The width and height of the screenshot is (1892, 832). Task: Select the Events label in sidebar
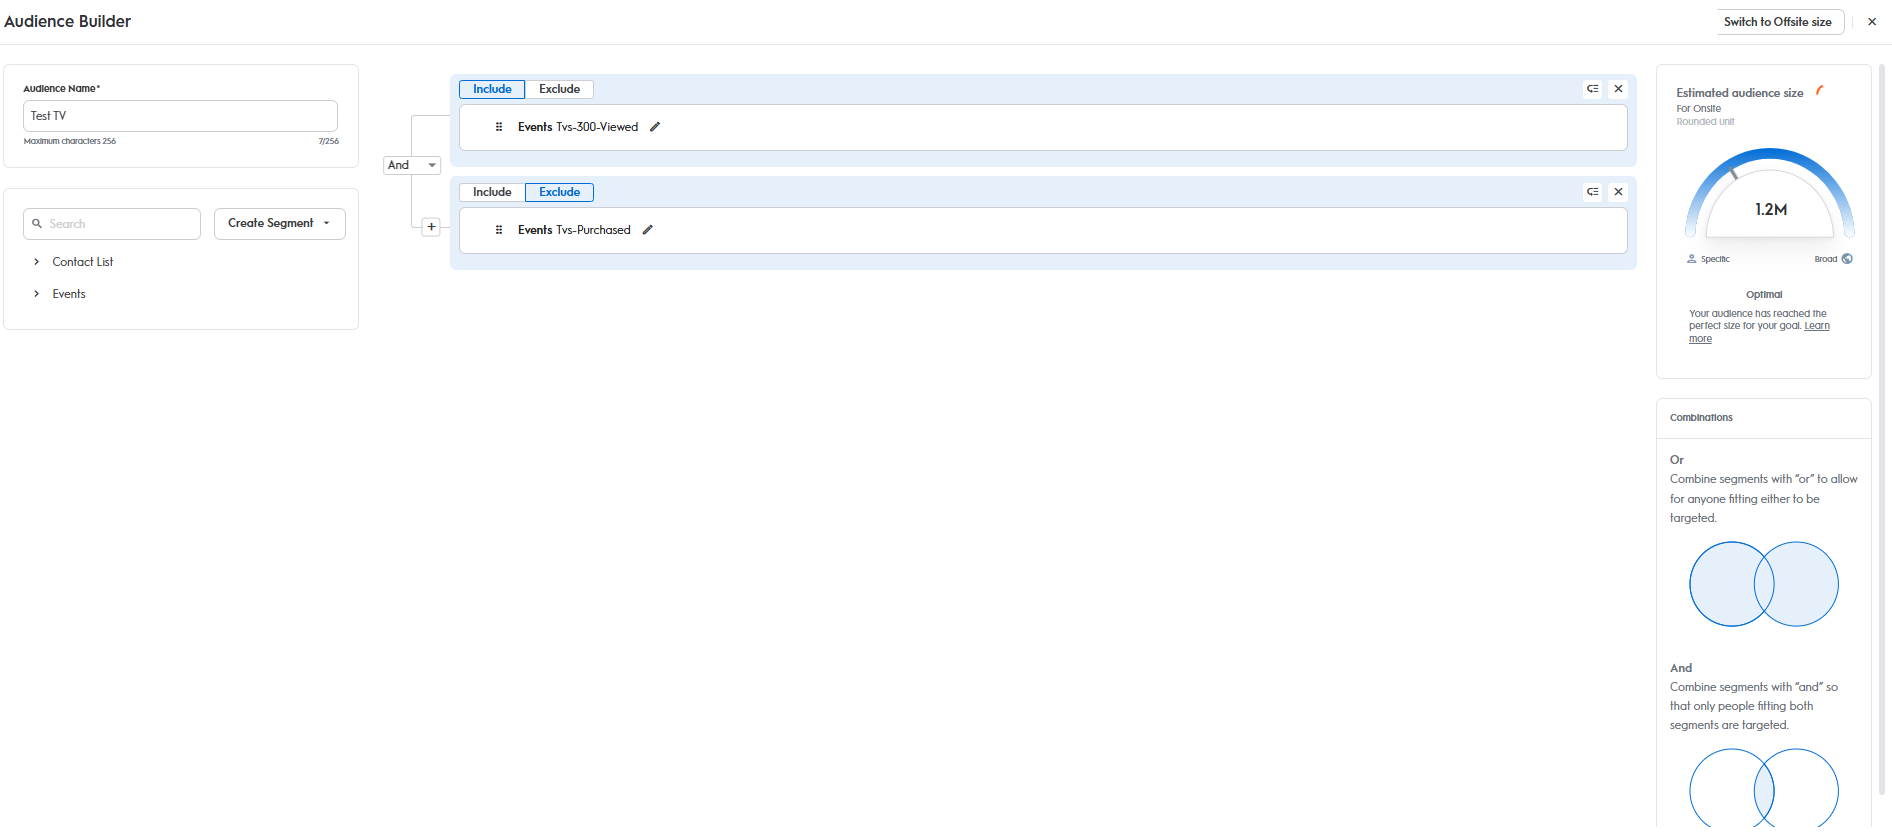69,294
